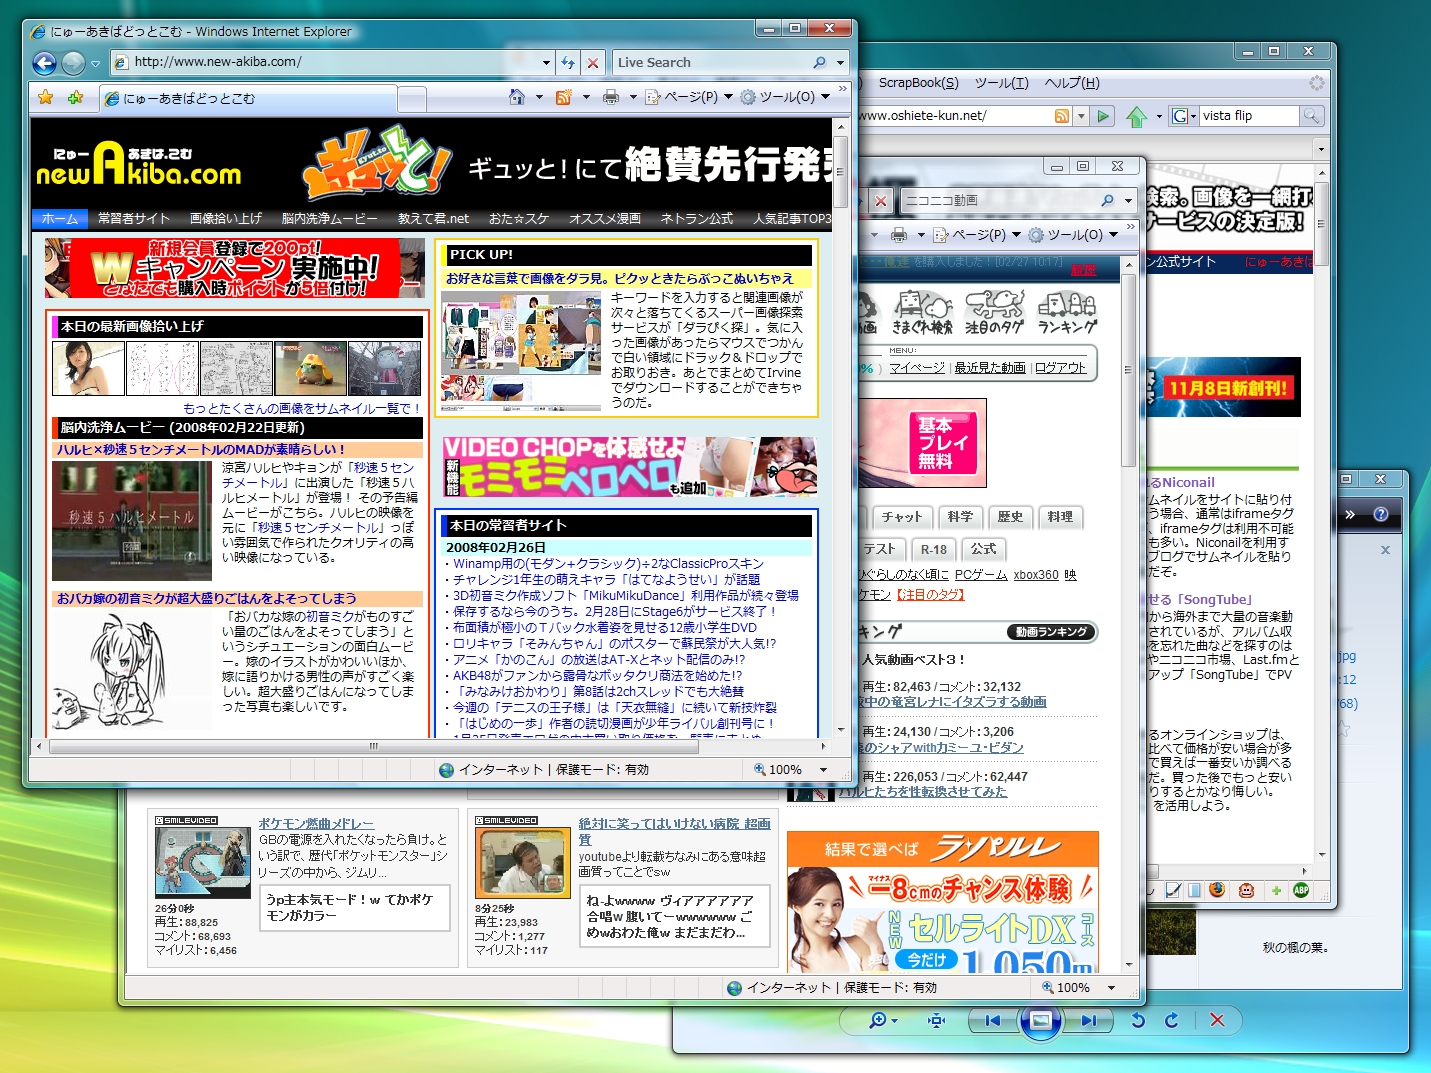Click vertical scrollbar of front IE window

(841, 427)
